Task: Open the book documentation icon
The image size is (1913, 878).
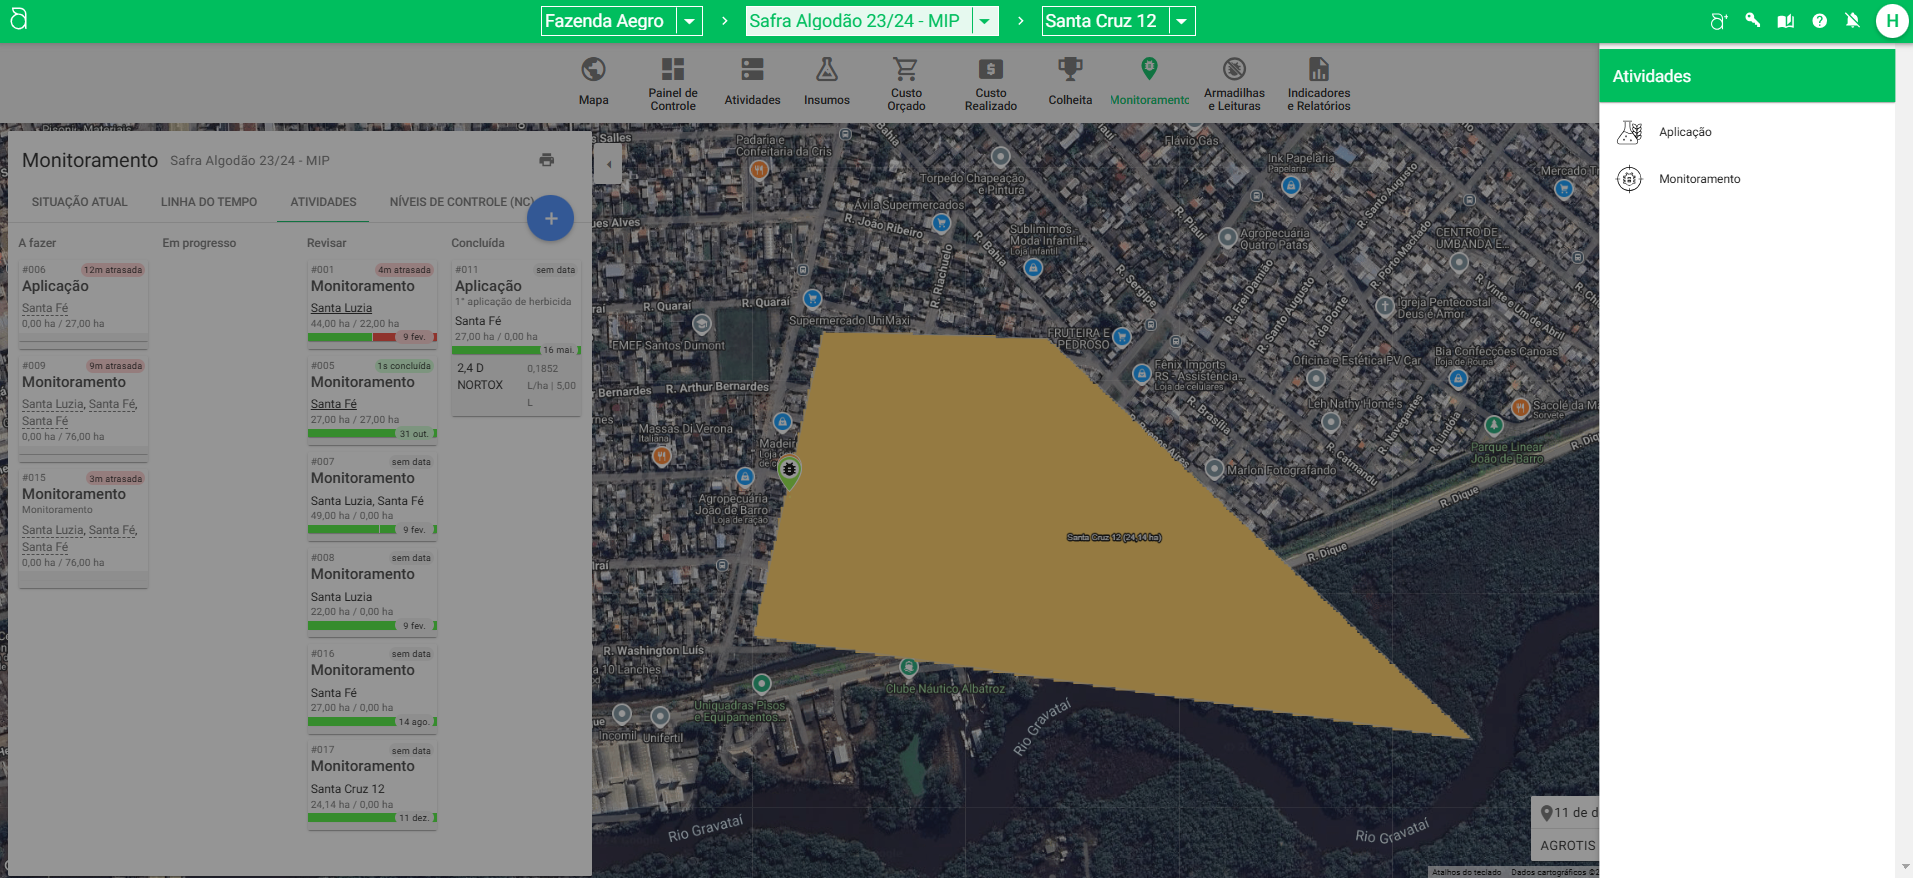Action: tap(1785, 21)
